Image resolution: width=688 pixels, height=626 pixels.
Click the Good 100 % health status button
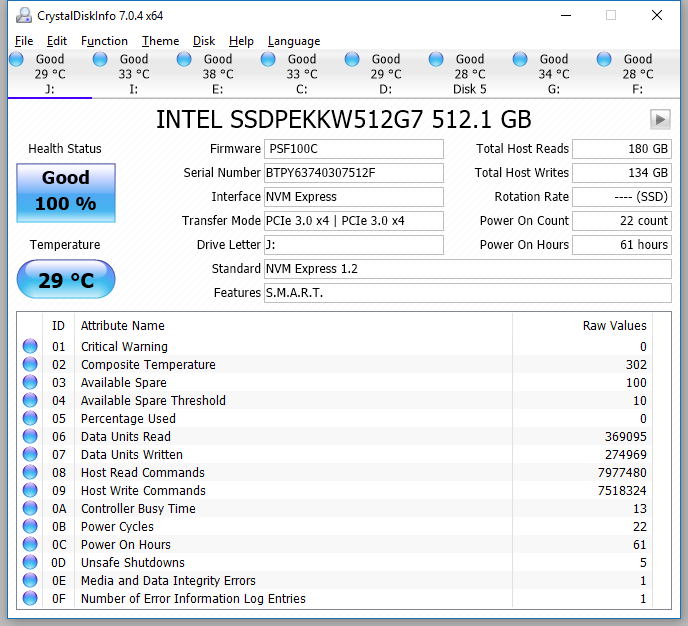pos(66,192)
